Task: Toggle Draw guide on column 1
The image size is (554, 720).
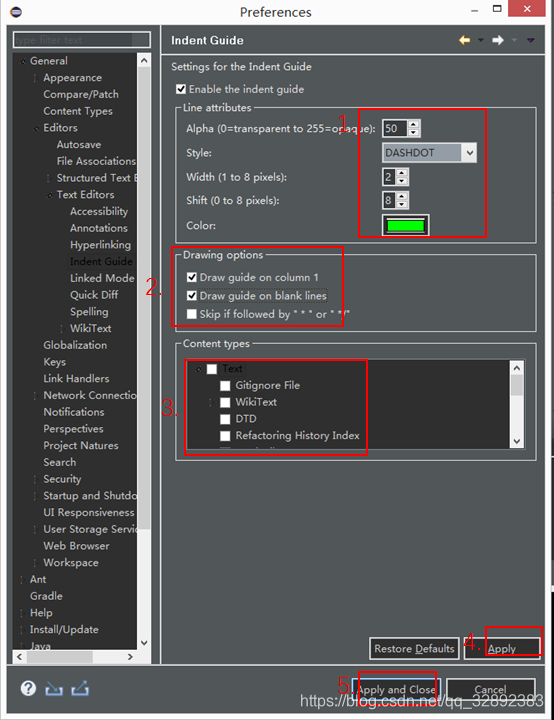Action: (x=192, y=277)
